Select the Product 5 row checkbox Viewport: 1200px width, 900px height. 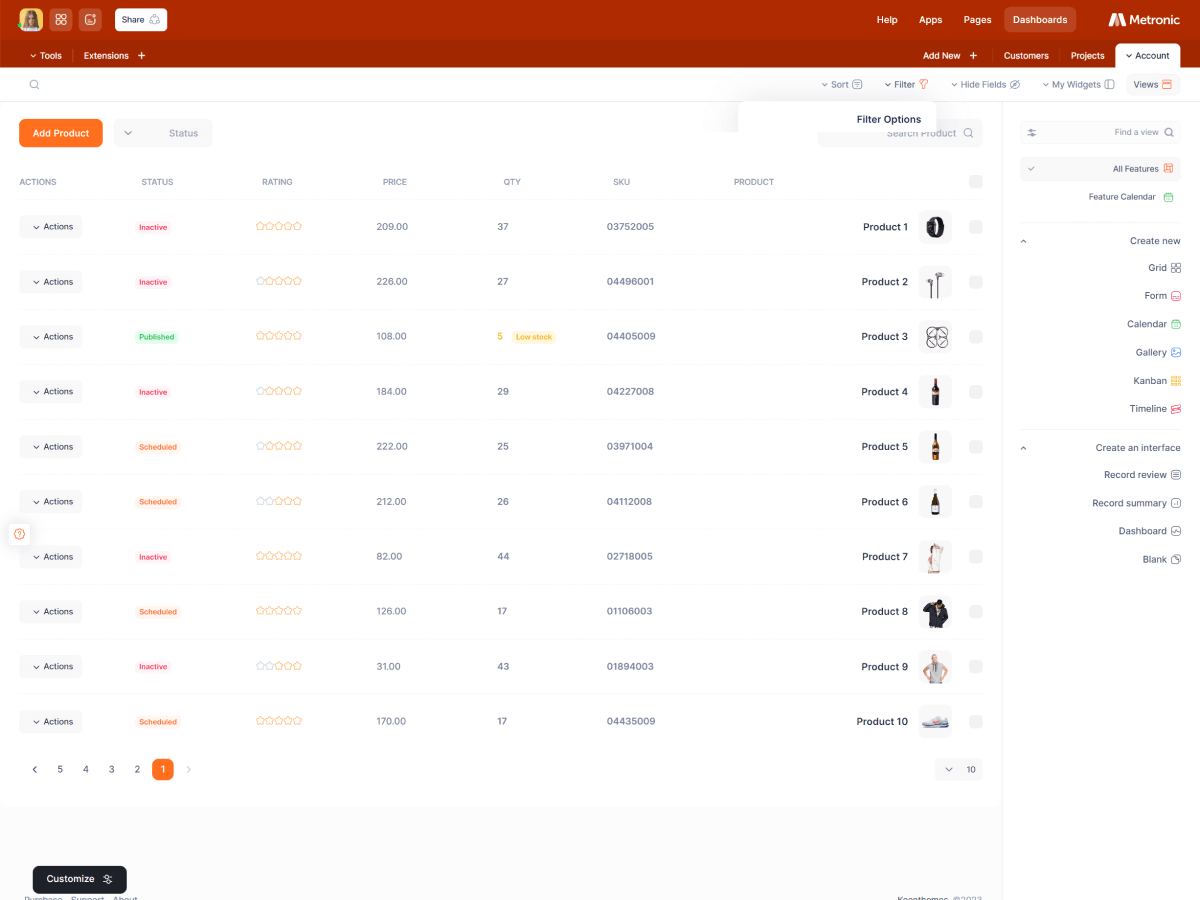(975, 447)
